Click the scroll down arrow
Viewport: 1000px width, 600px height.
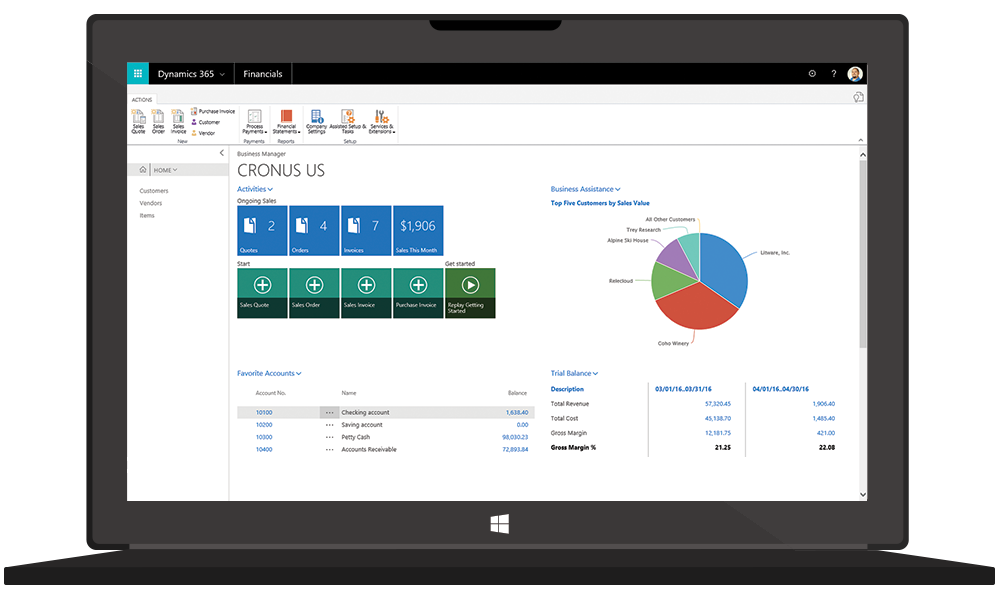(862, 494)
